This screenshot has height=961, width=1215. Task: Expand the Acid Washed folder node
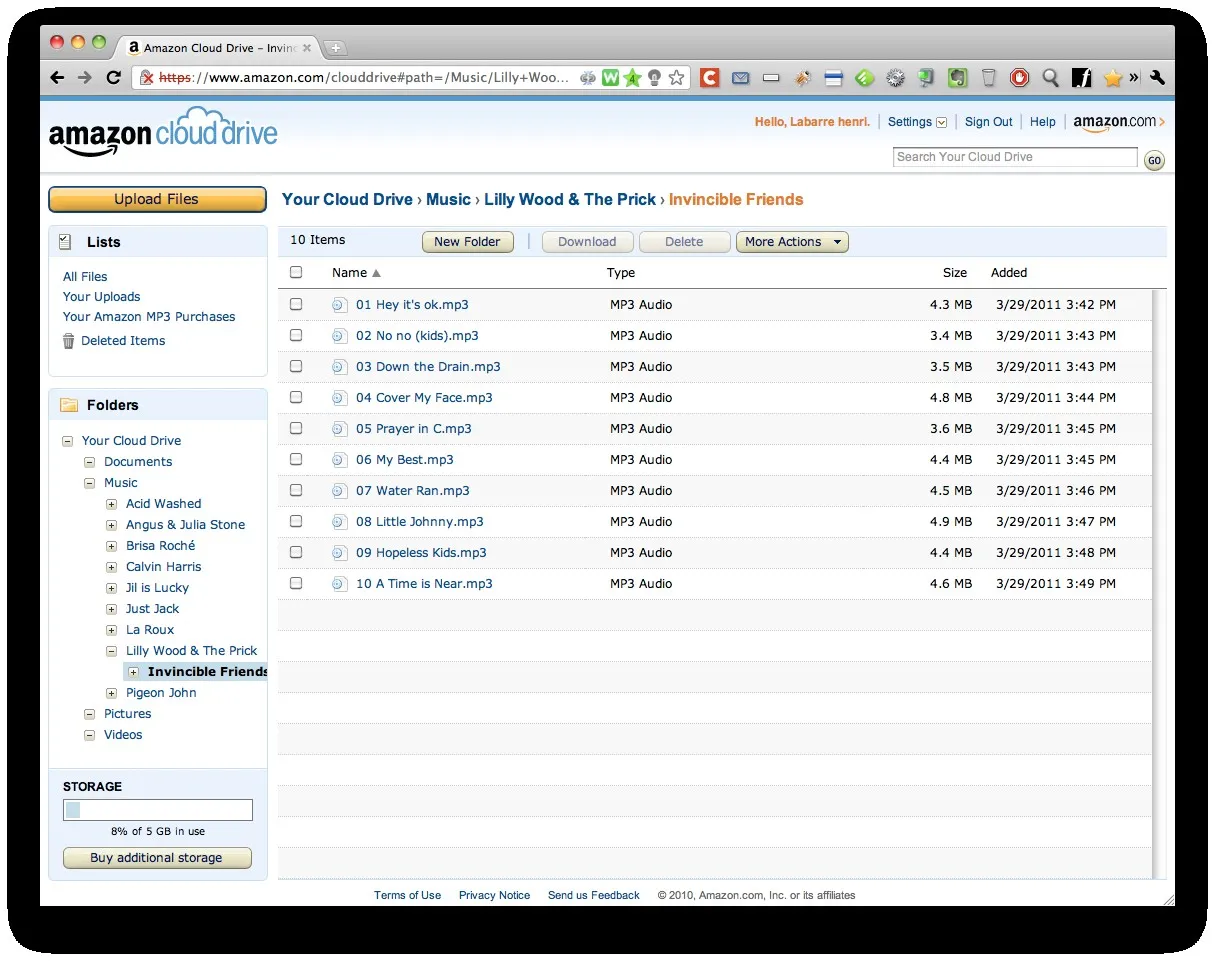[112, 504]
